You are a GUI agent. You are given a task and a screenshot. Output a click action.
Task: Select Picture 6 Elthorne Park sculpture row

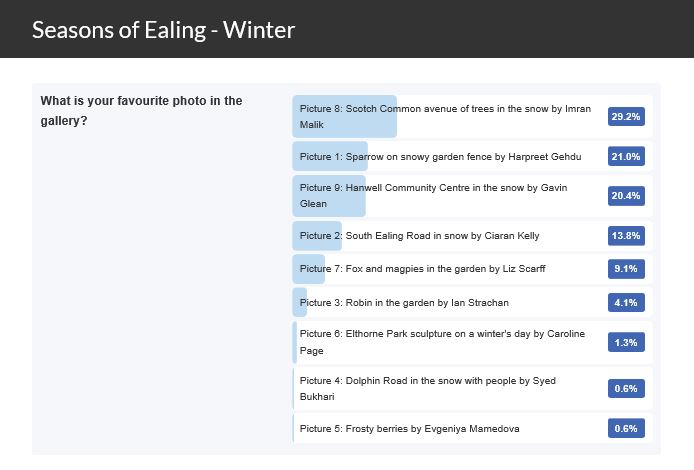[x=472, y=342]
